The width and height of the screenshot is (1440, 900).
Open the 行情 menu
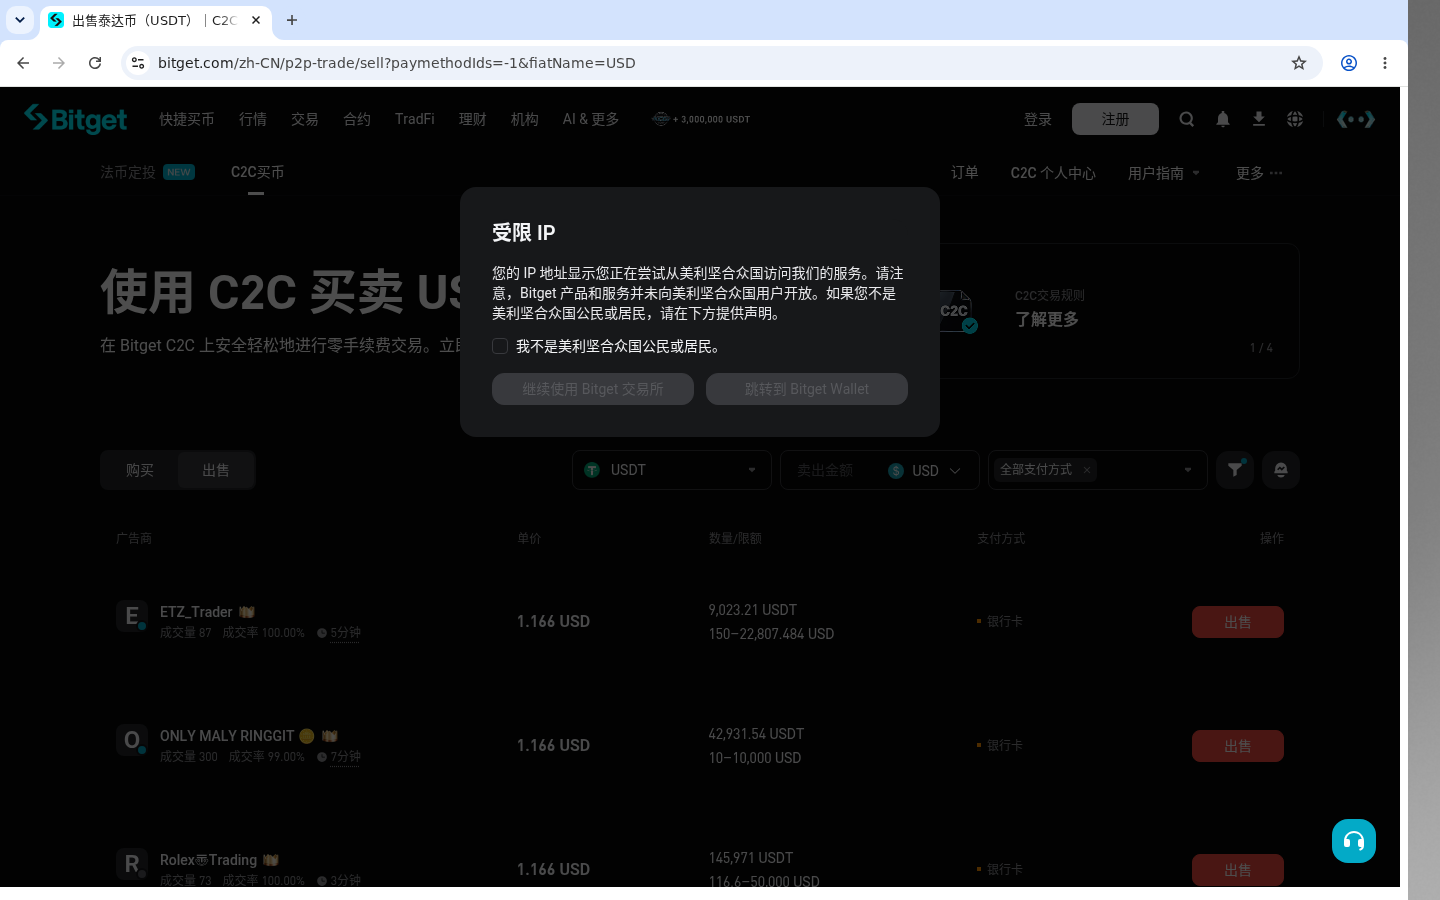pos(253,119)
